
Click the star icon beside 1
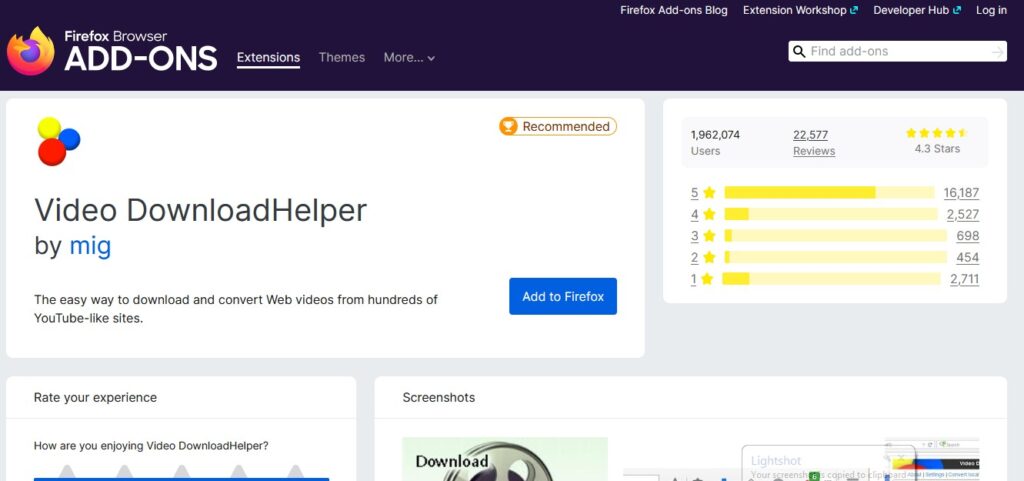click(x=707, y=279)
